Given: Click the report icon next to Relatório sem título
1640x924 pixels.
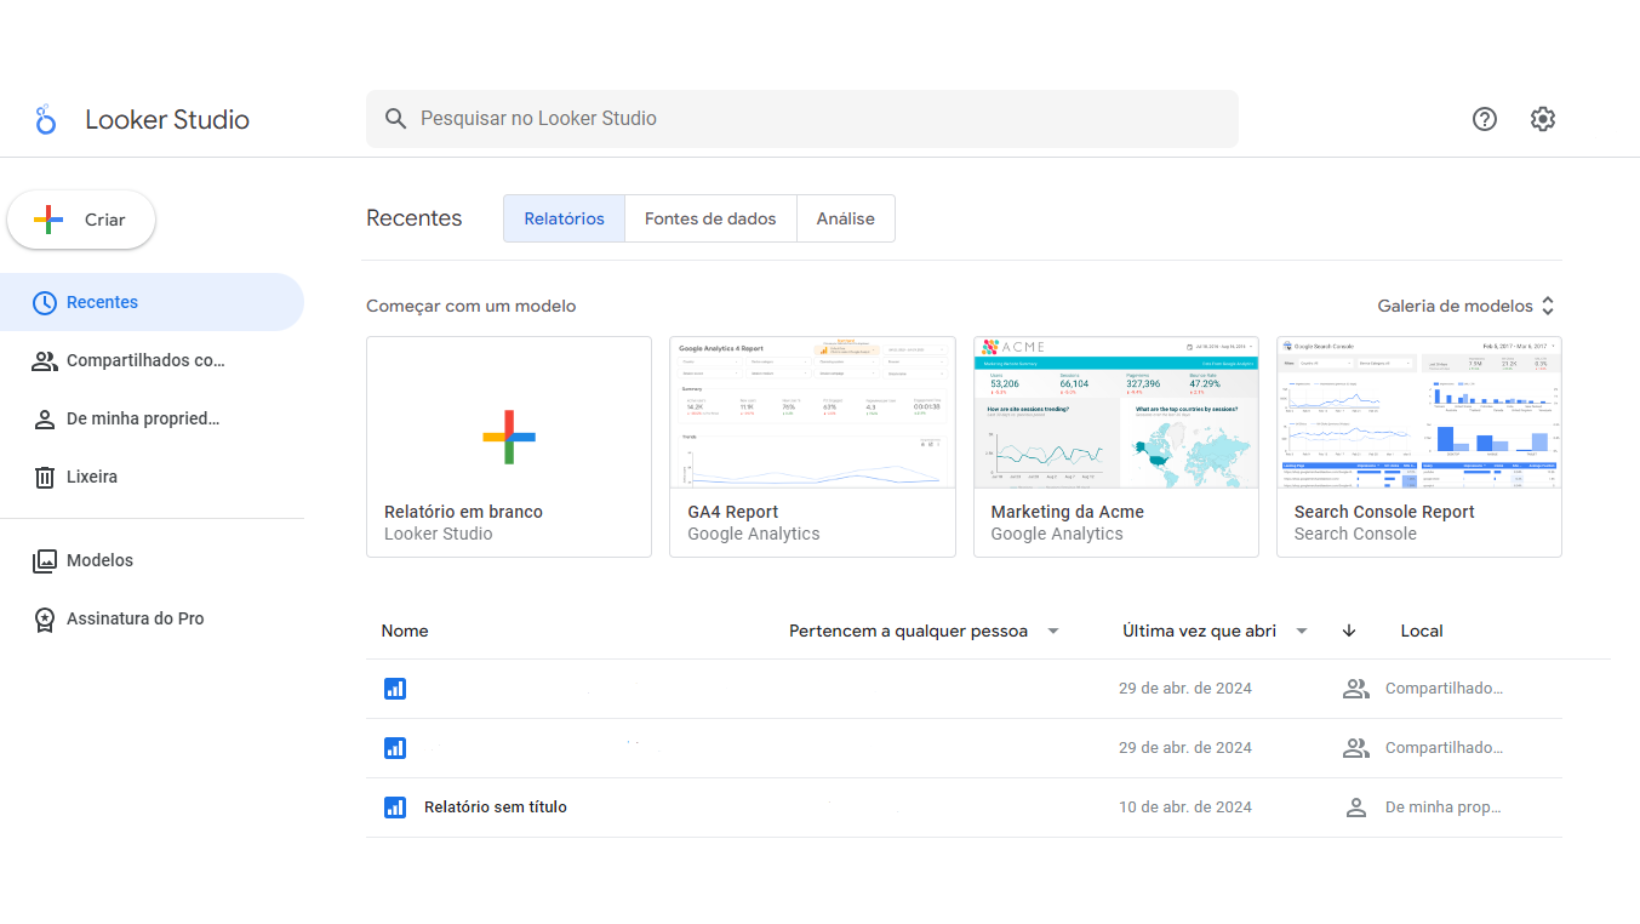Looking at the screenshot, I should [x=395, y=807].
